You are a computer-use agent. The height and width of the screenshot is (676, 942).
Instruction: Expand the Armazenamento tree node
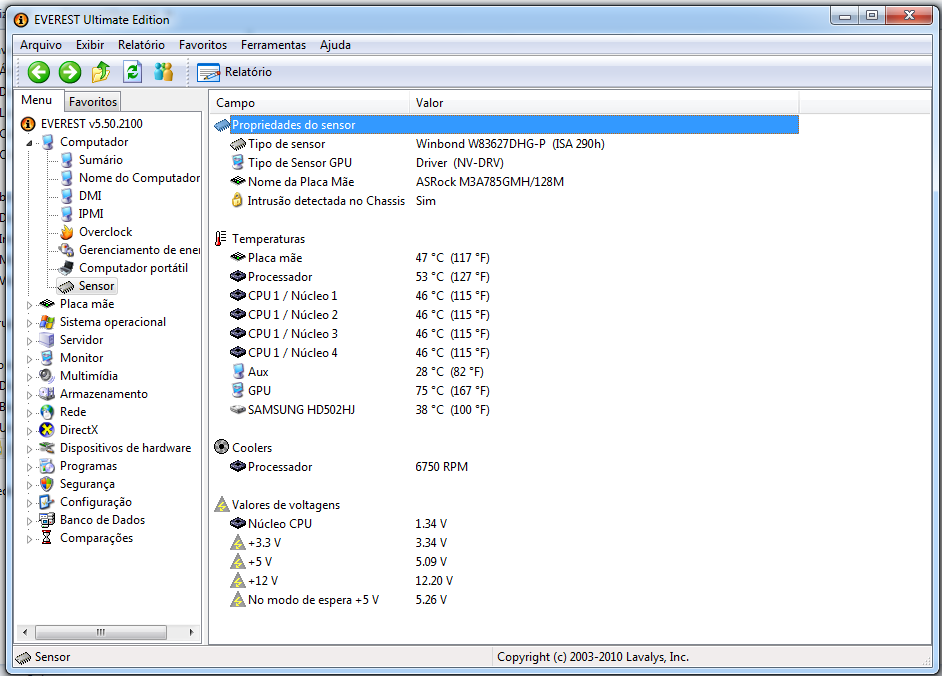[29, 395]
